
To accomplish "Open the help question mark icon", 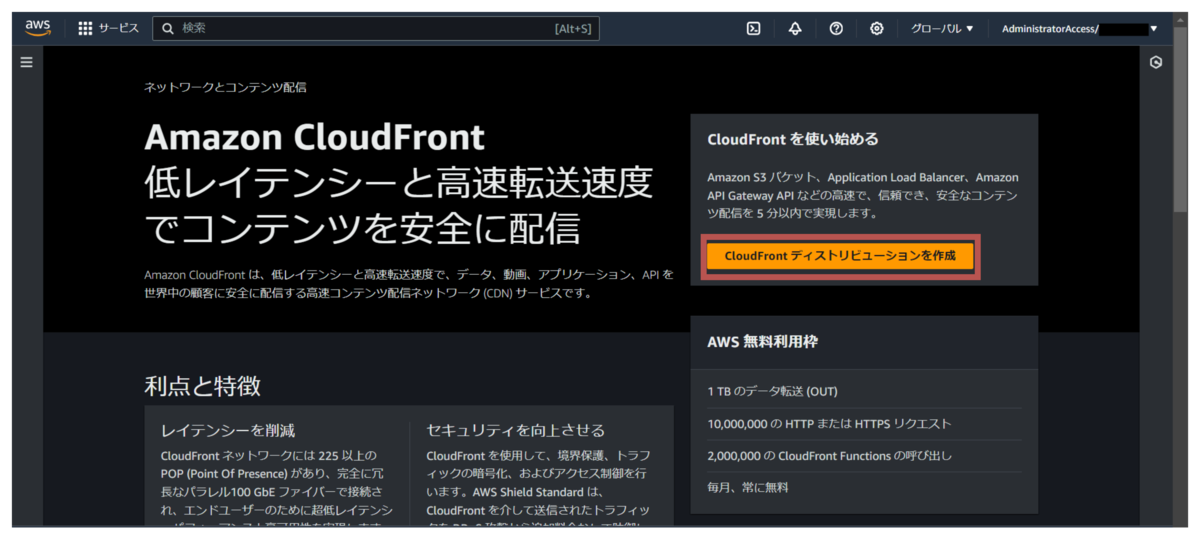I will tap(836, 28).
